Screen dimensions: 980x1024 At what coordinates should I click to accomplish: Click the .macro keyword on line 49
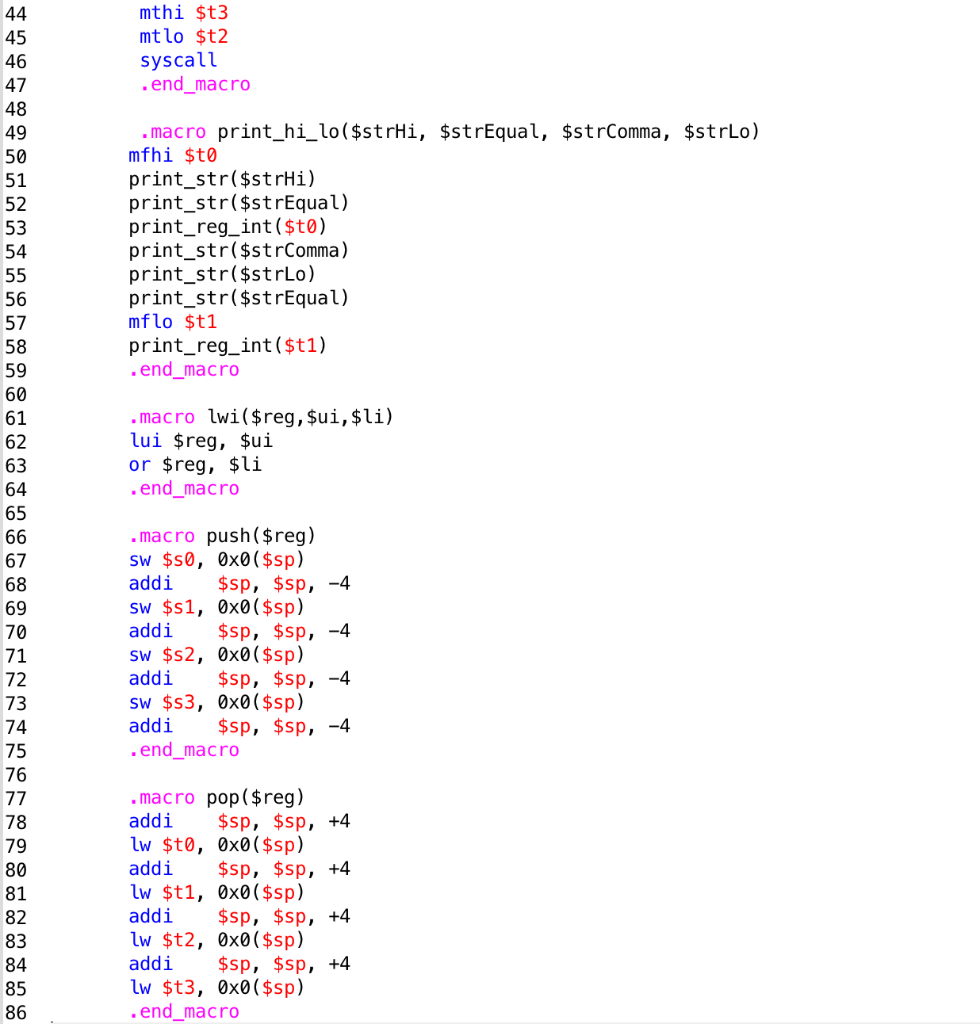click(x=174, y=131)
